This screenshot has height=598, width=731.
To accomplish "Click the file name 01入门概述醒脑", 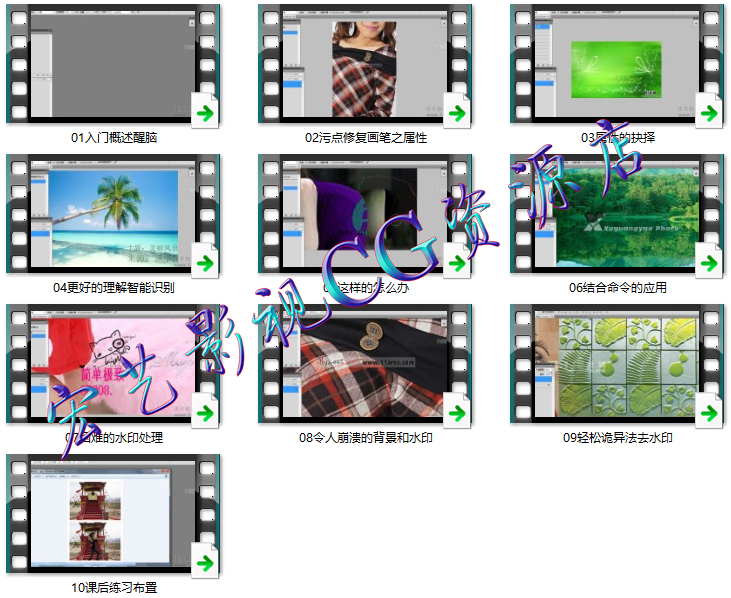I will (114, 137).
